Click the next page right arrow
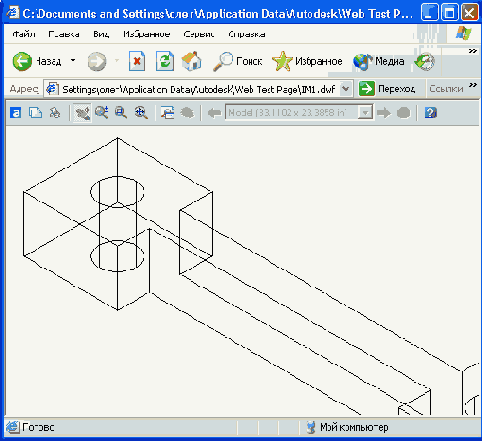The image size is (482, 441). [x=384, y=113]
